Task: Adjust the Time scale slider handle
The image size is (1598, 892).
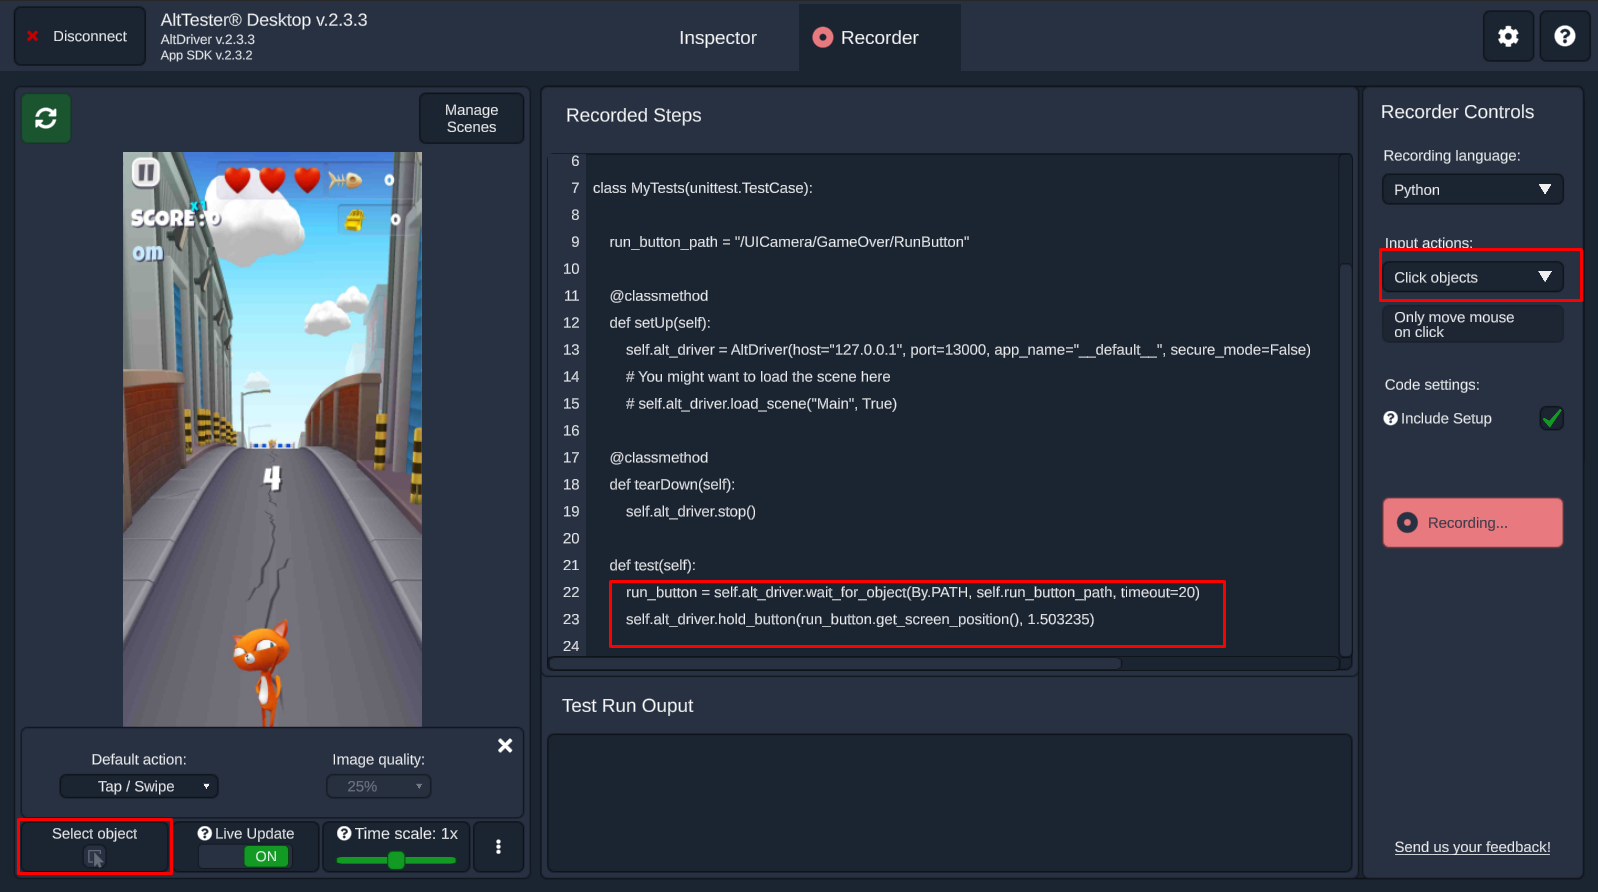Action: (x=396, y=860)
